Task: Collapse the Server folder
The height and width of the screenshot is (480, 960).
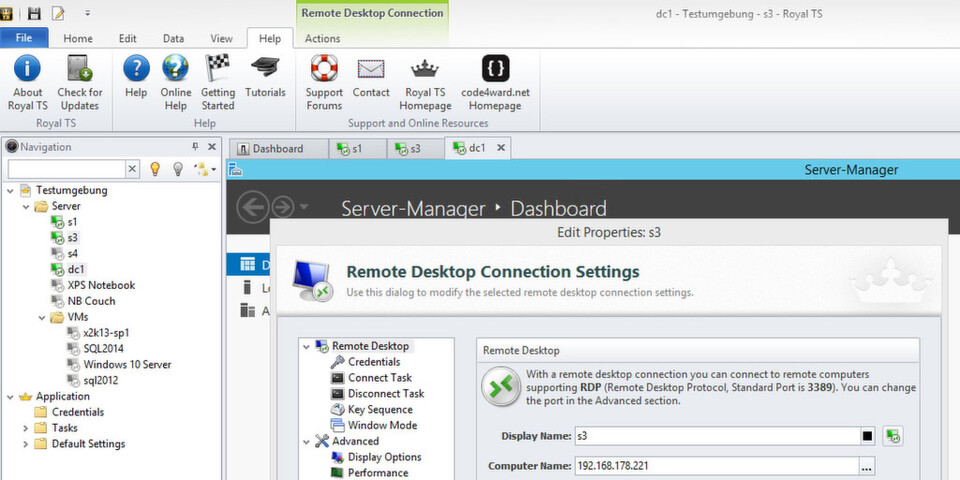Action: pos(26,206)
